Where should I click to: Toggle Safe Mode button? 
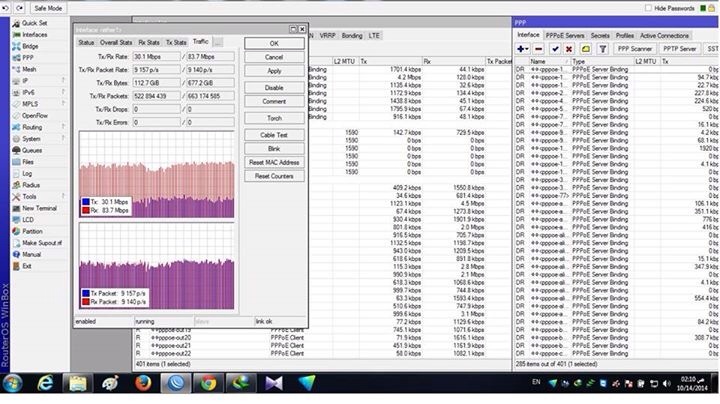pos(48,8)
